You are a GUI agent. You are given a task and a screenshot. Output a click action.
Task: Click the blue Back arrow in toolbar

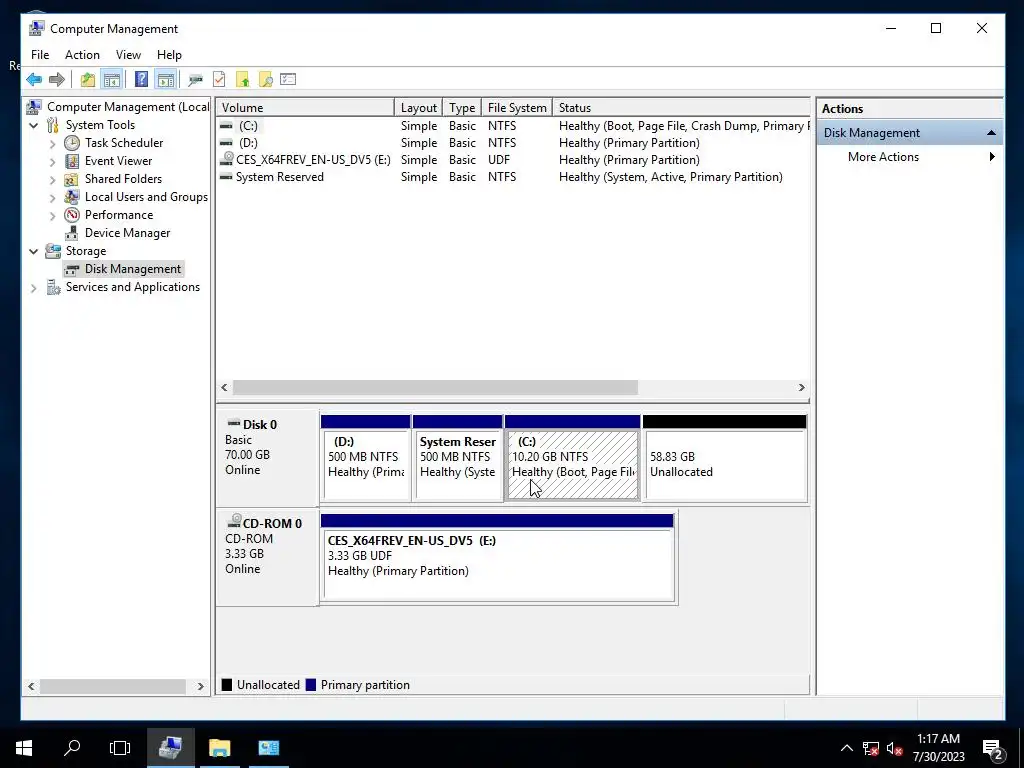coord(34,80)
